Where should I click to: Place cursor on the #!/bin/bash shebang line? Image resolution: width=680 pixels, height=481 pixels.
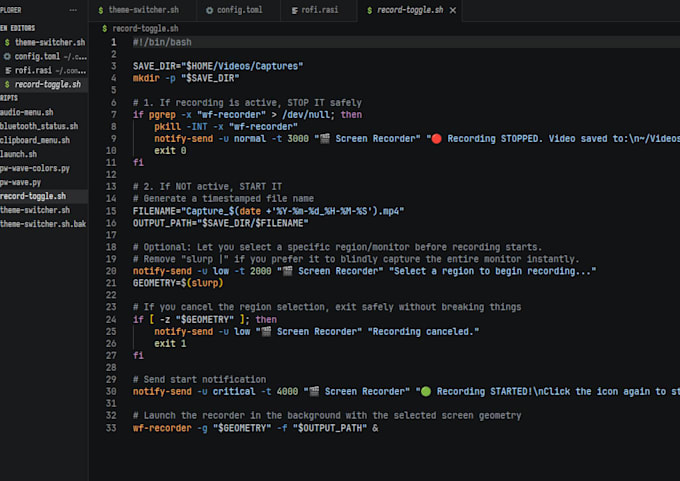click(162, 42)
